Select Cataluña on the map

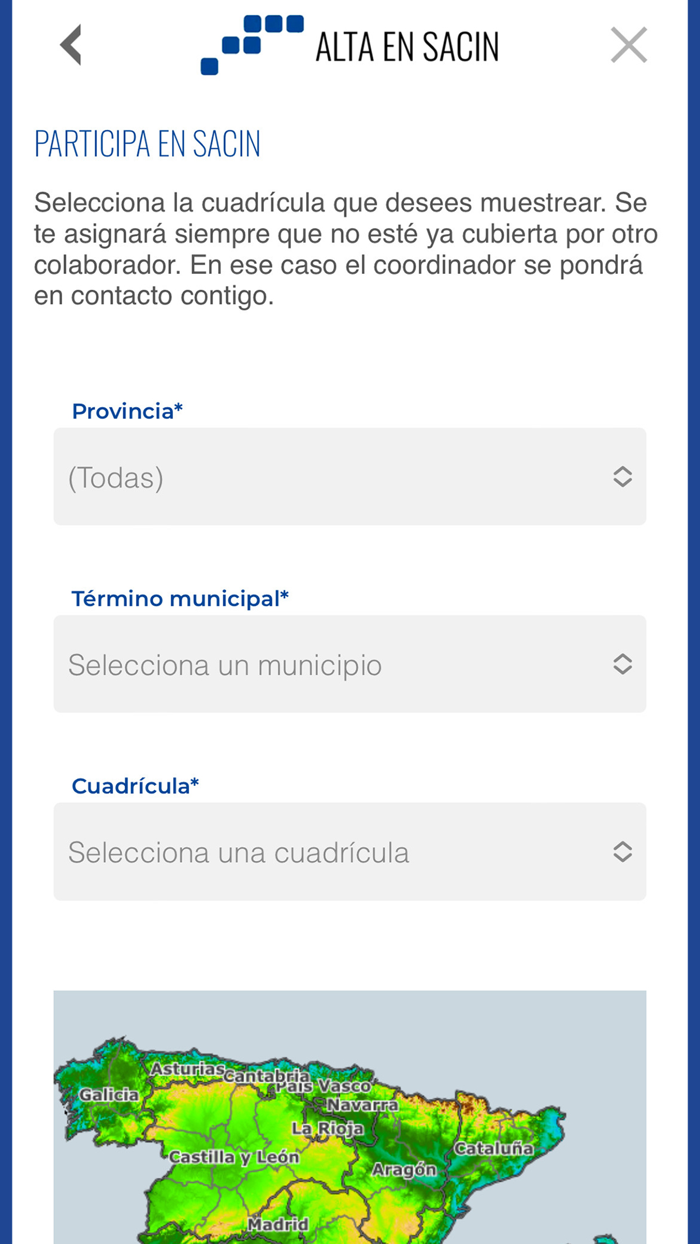pos(497,1150)
